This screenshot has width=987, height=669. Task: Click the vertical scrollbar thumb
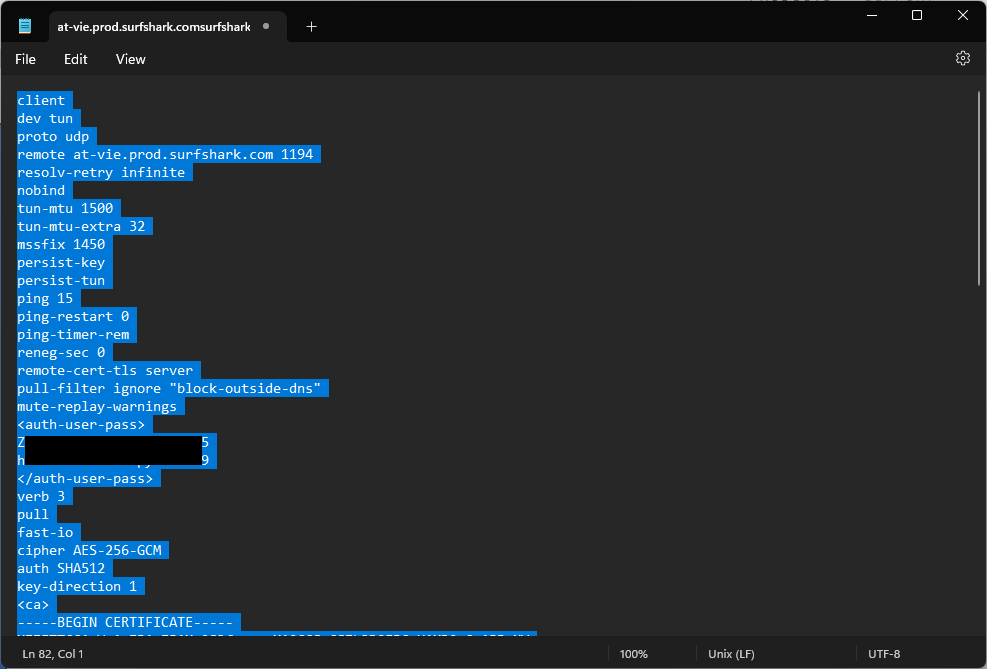click(x=979, y=188)
